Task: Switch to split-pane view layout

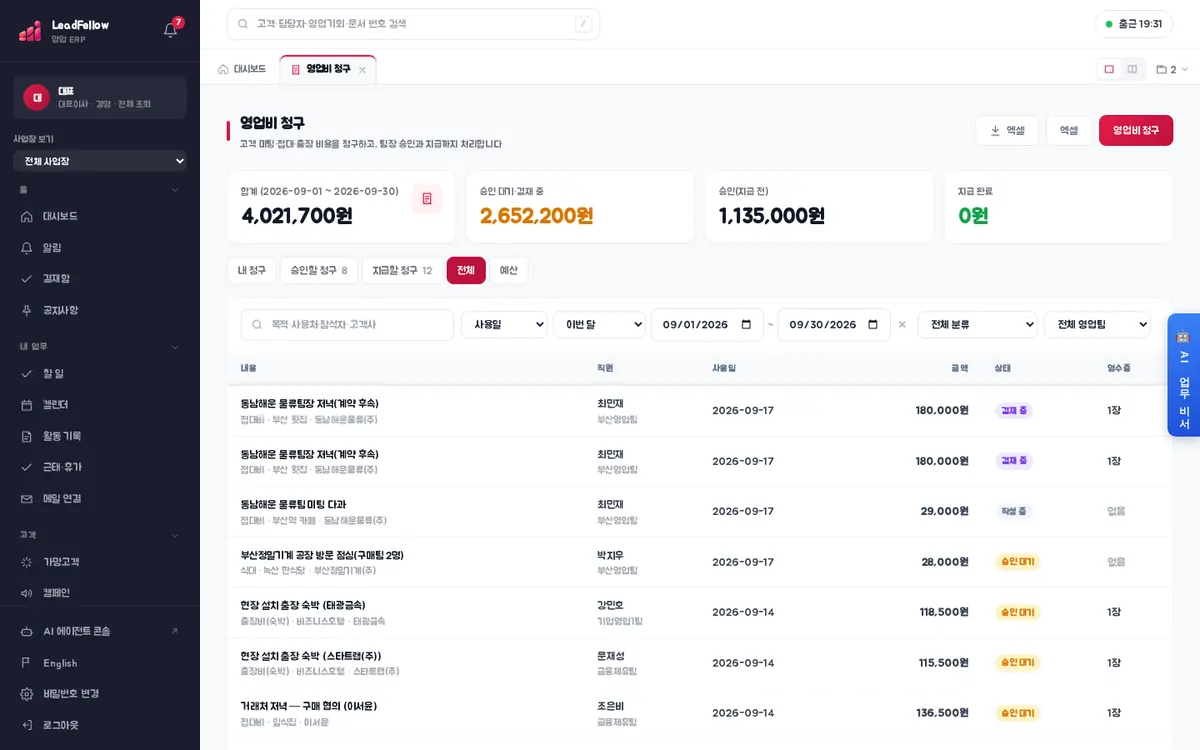Action: click(1132, 69)
